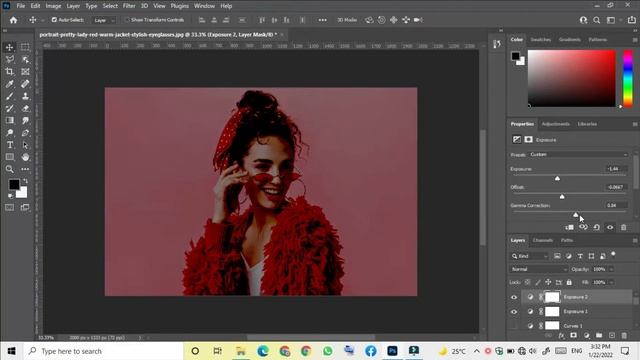Switch to the Channels tab
640x360 pixels.
(x=542, y=240)
